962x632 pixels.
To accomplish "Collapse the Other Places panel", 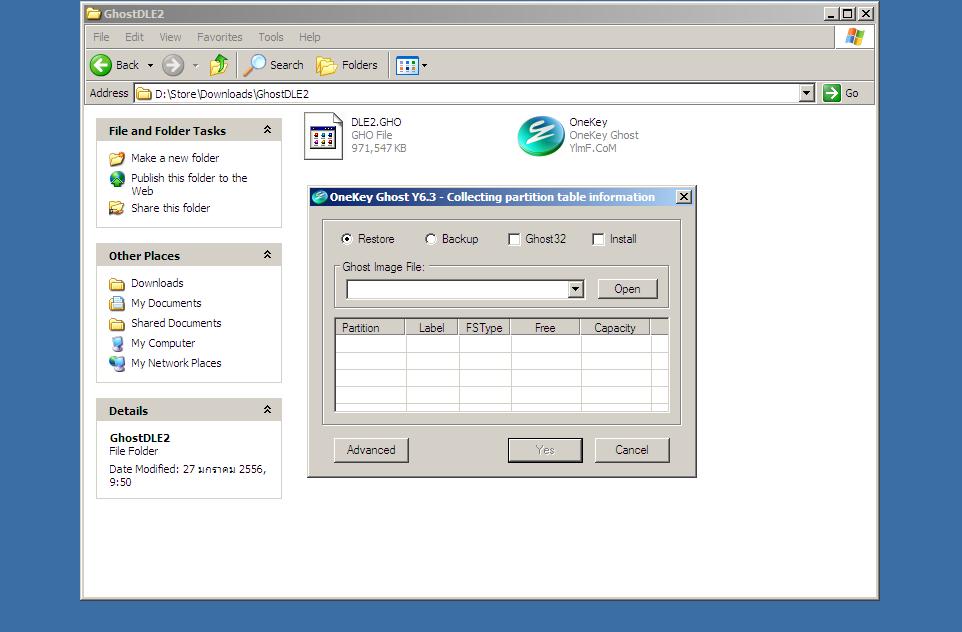I will tap(267, 255).
